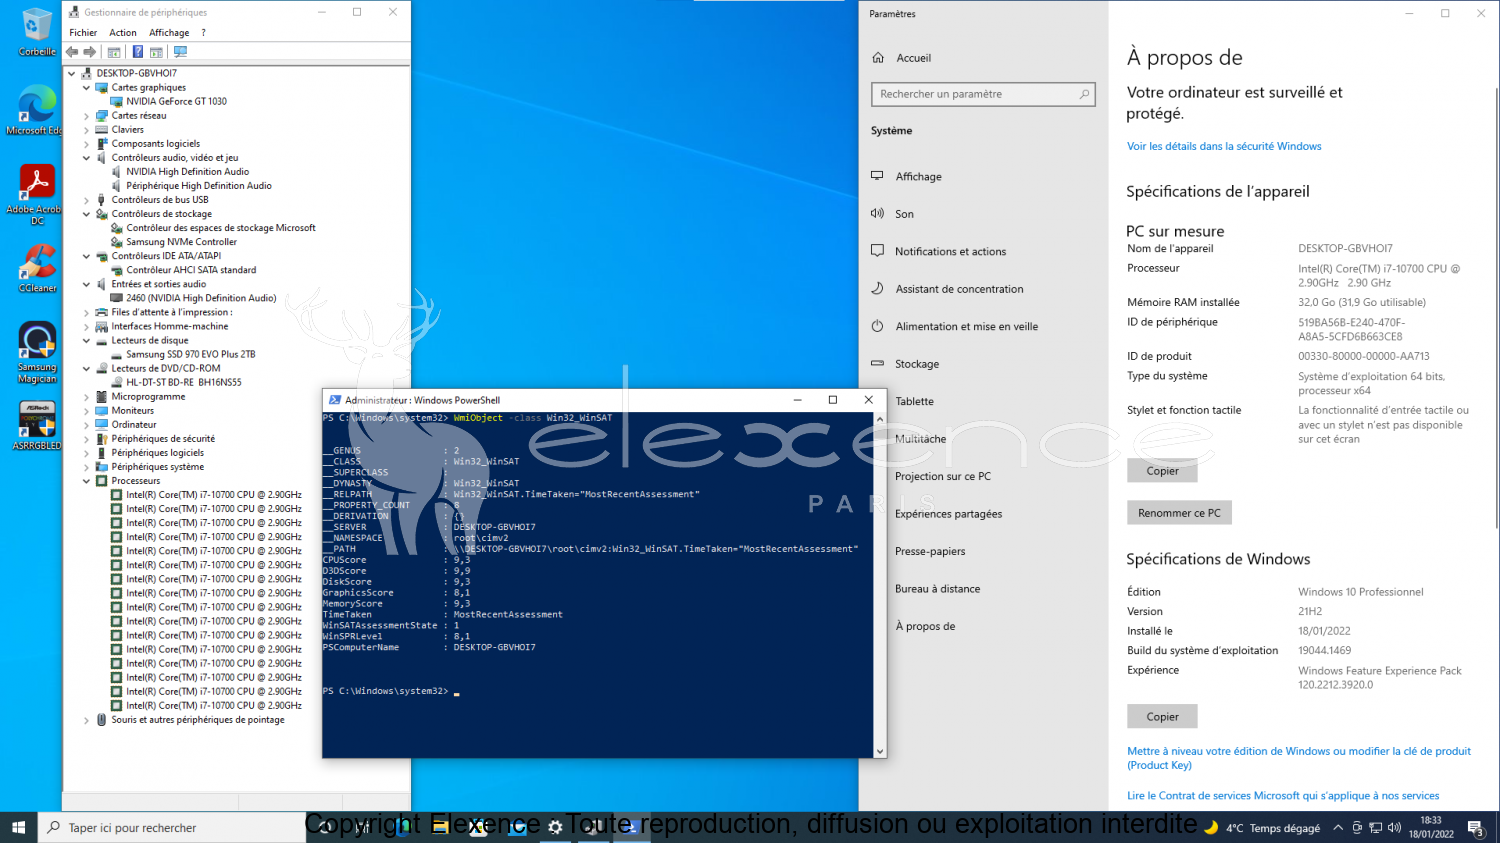1500x843 pixels.
Task: Select the DESKTOP-GBVHOI7 root node
Action: (136, 73)
